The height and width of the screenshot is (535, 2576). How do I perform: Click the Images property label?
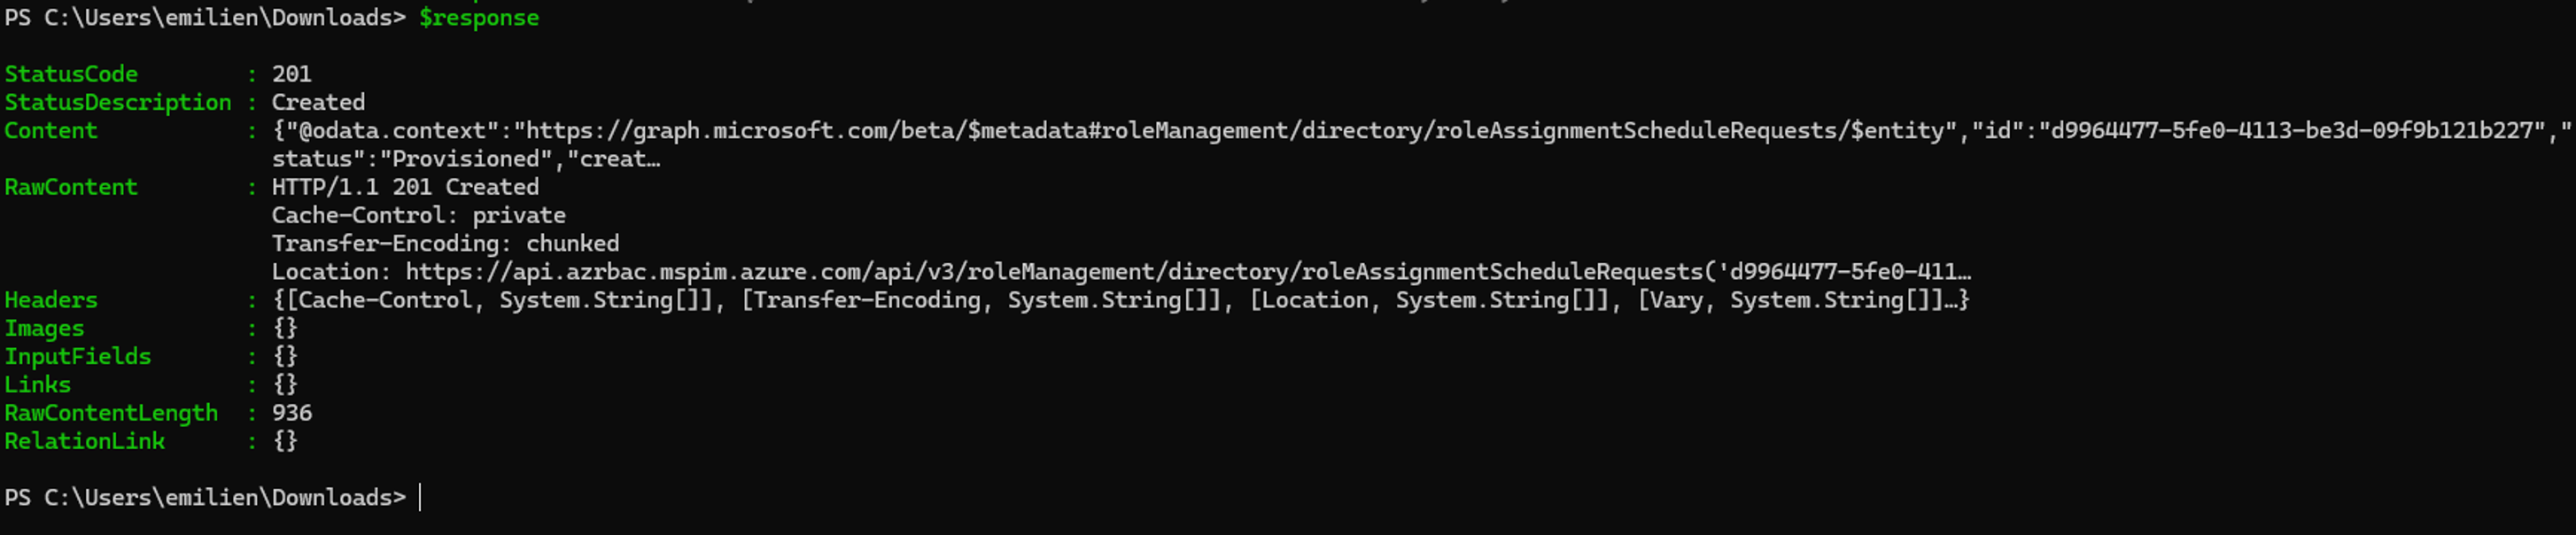(44, 328)
